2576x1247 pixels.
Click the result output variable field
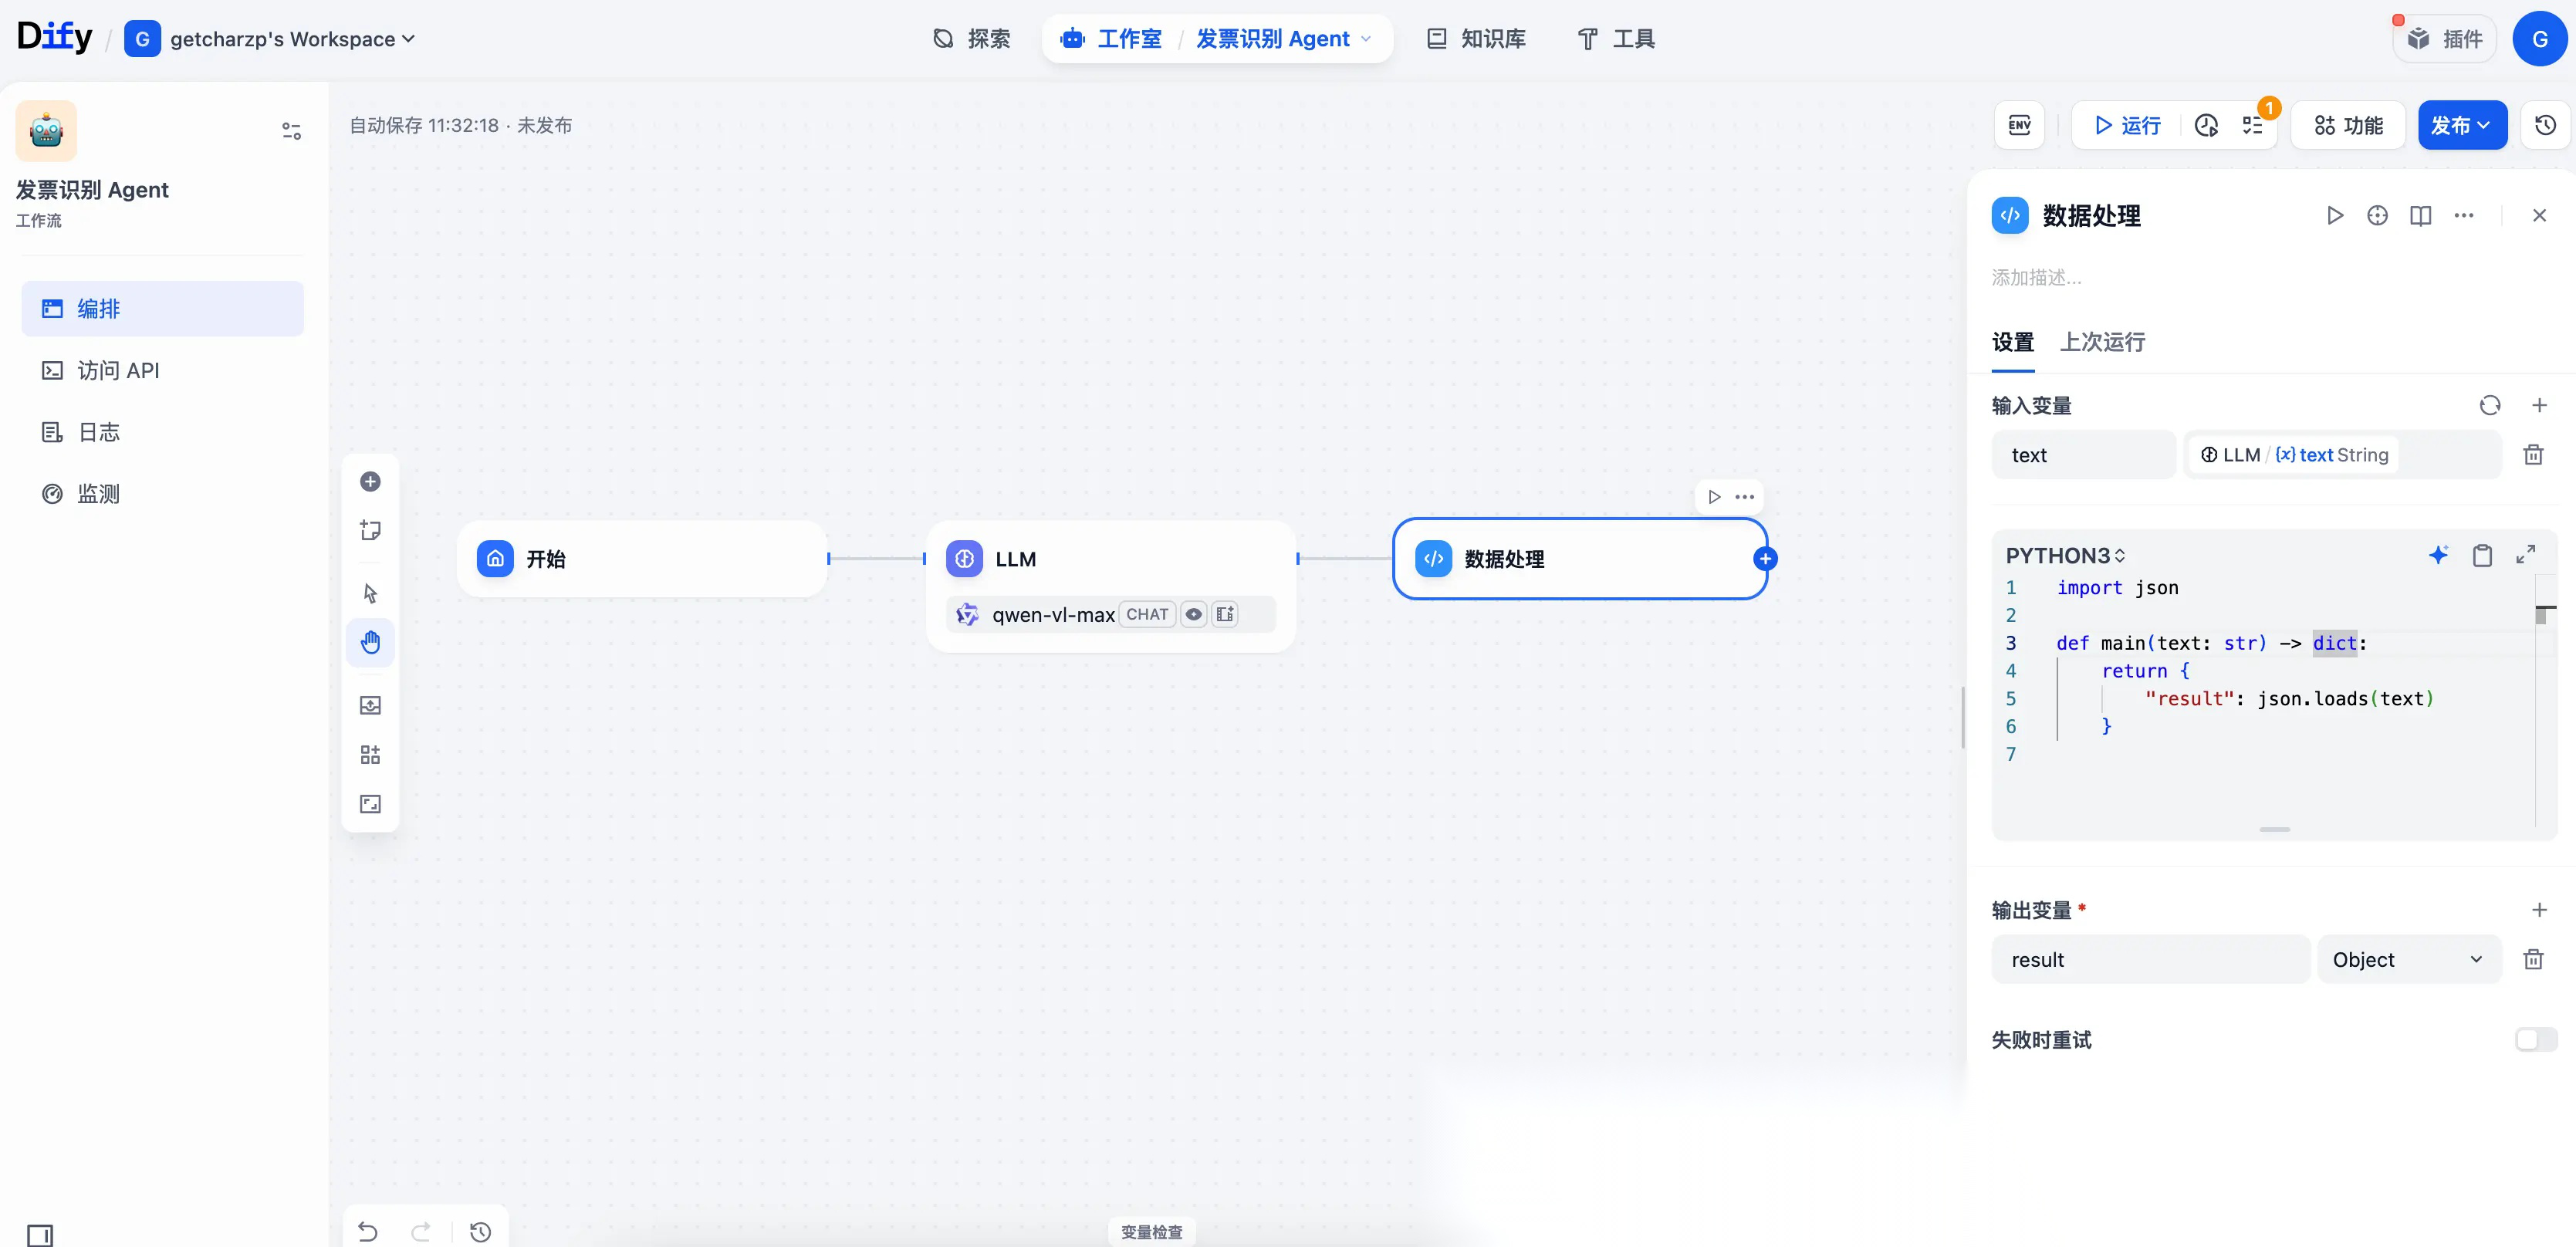2150,960
